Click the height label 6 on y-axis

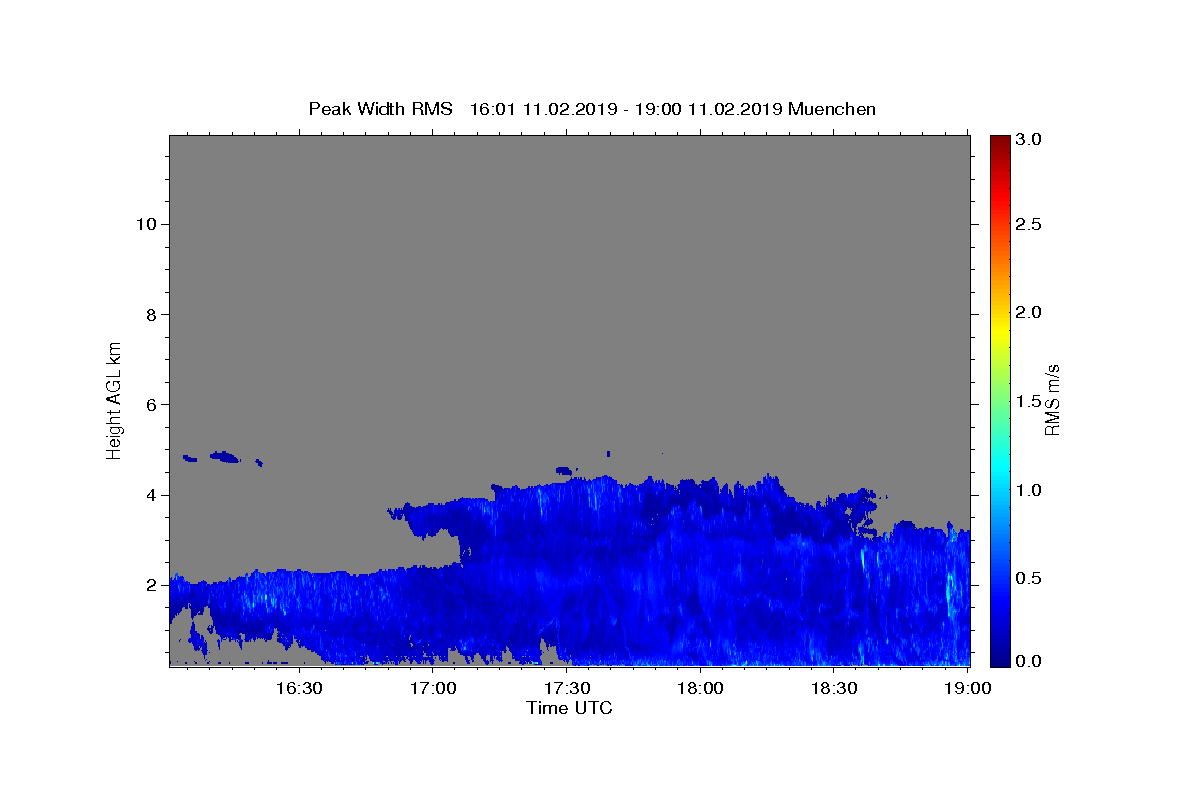pyautogui.click(x=149, y=404)
